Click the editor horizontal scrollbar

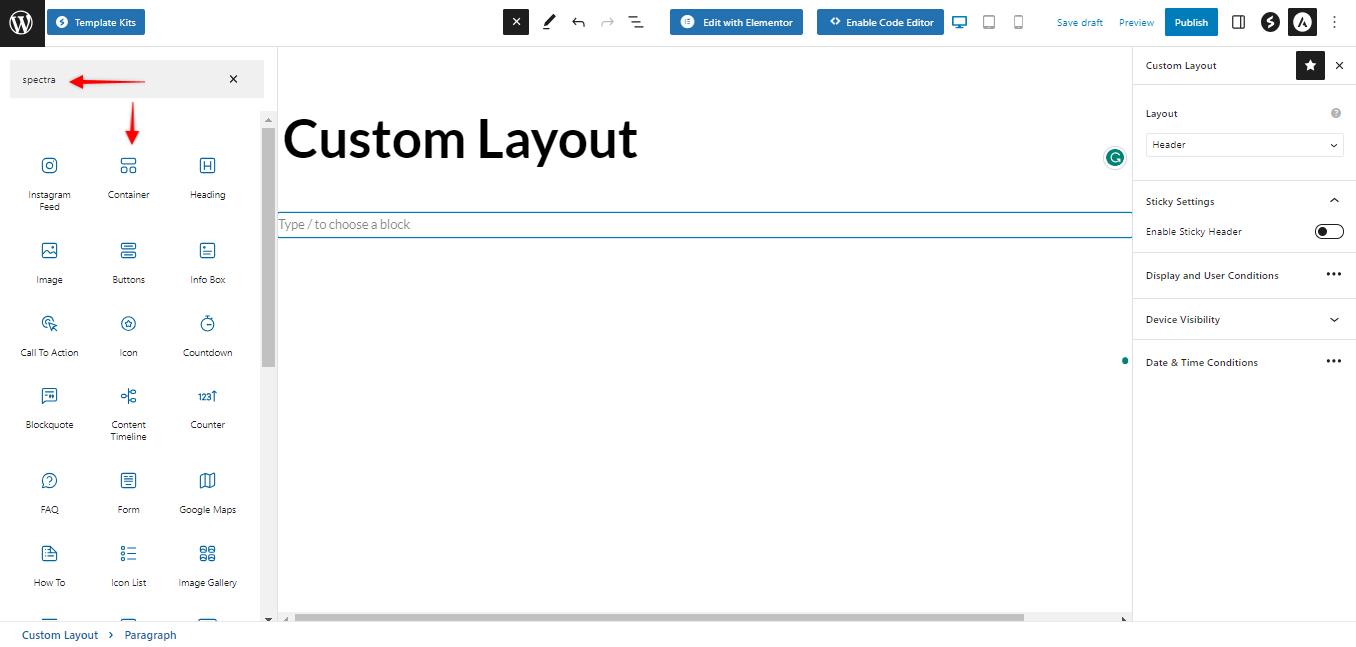click(x=658, y=618)
